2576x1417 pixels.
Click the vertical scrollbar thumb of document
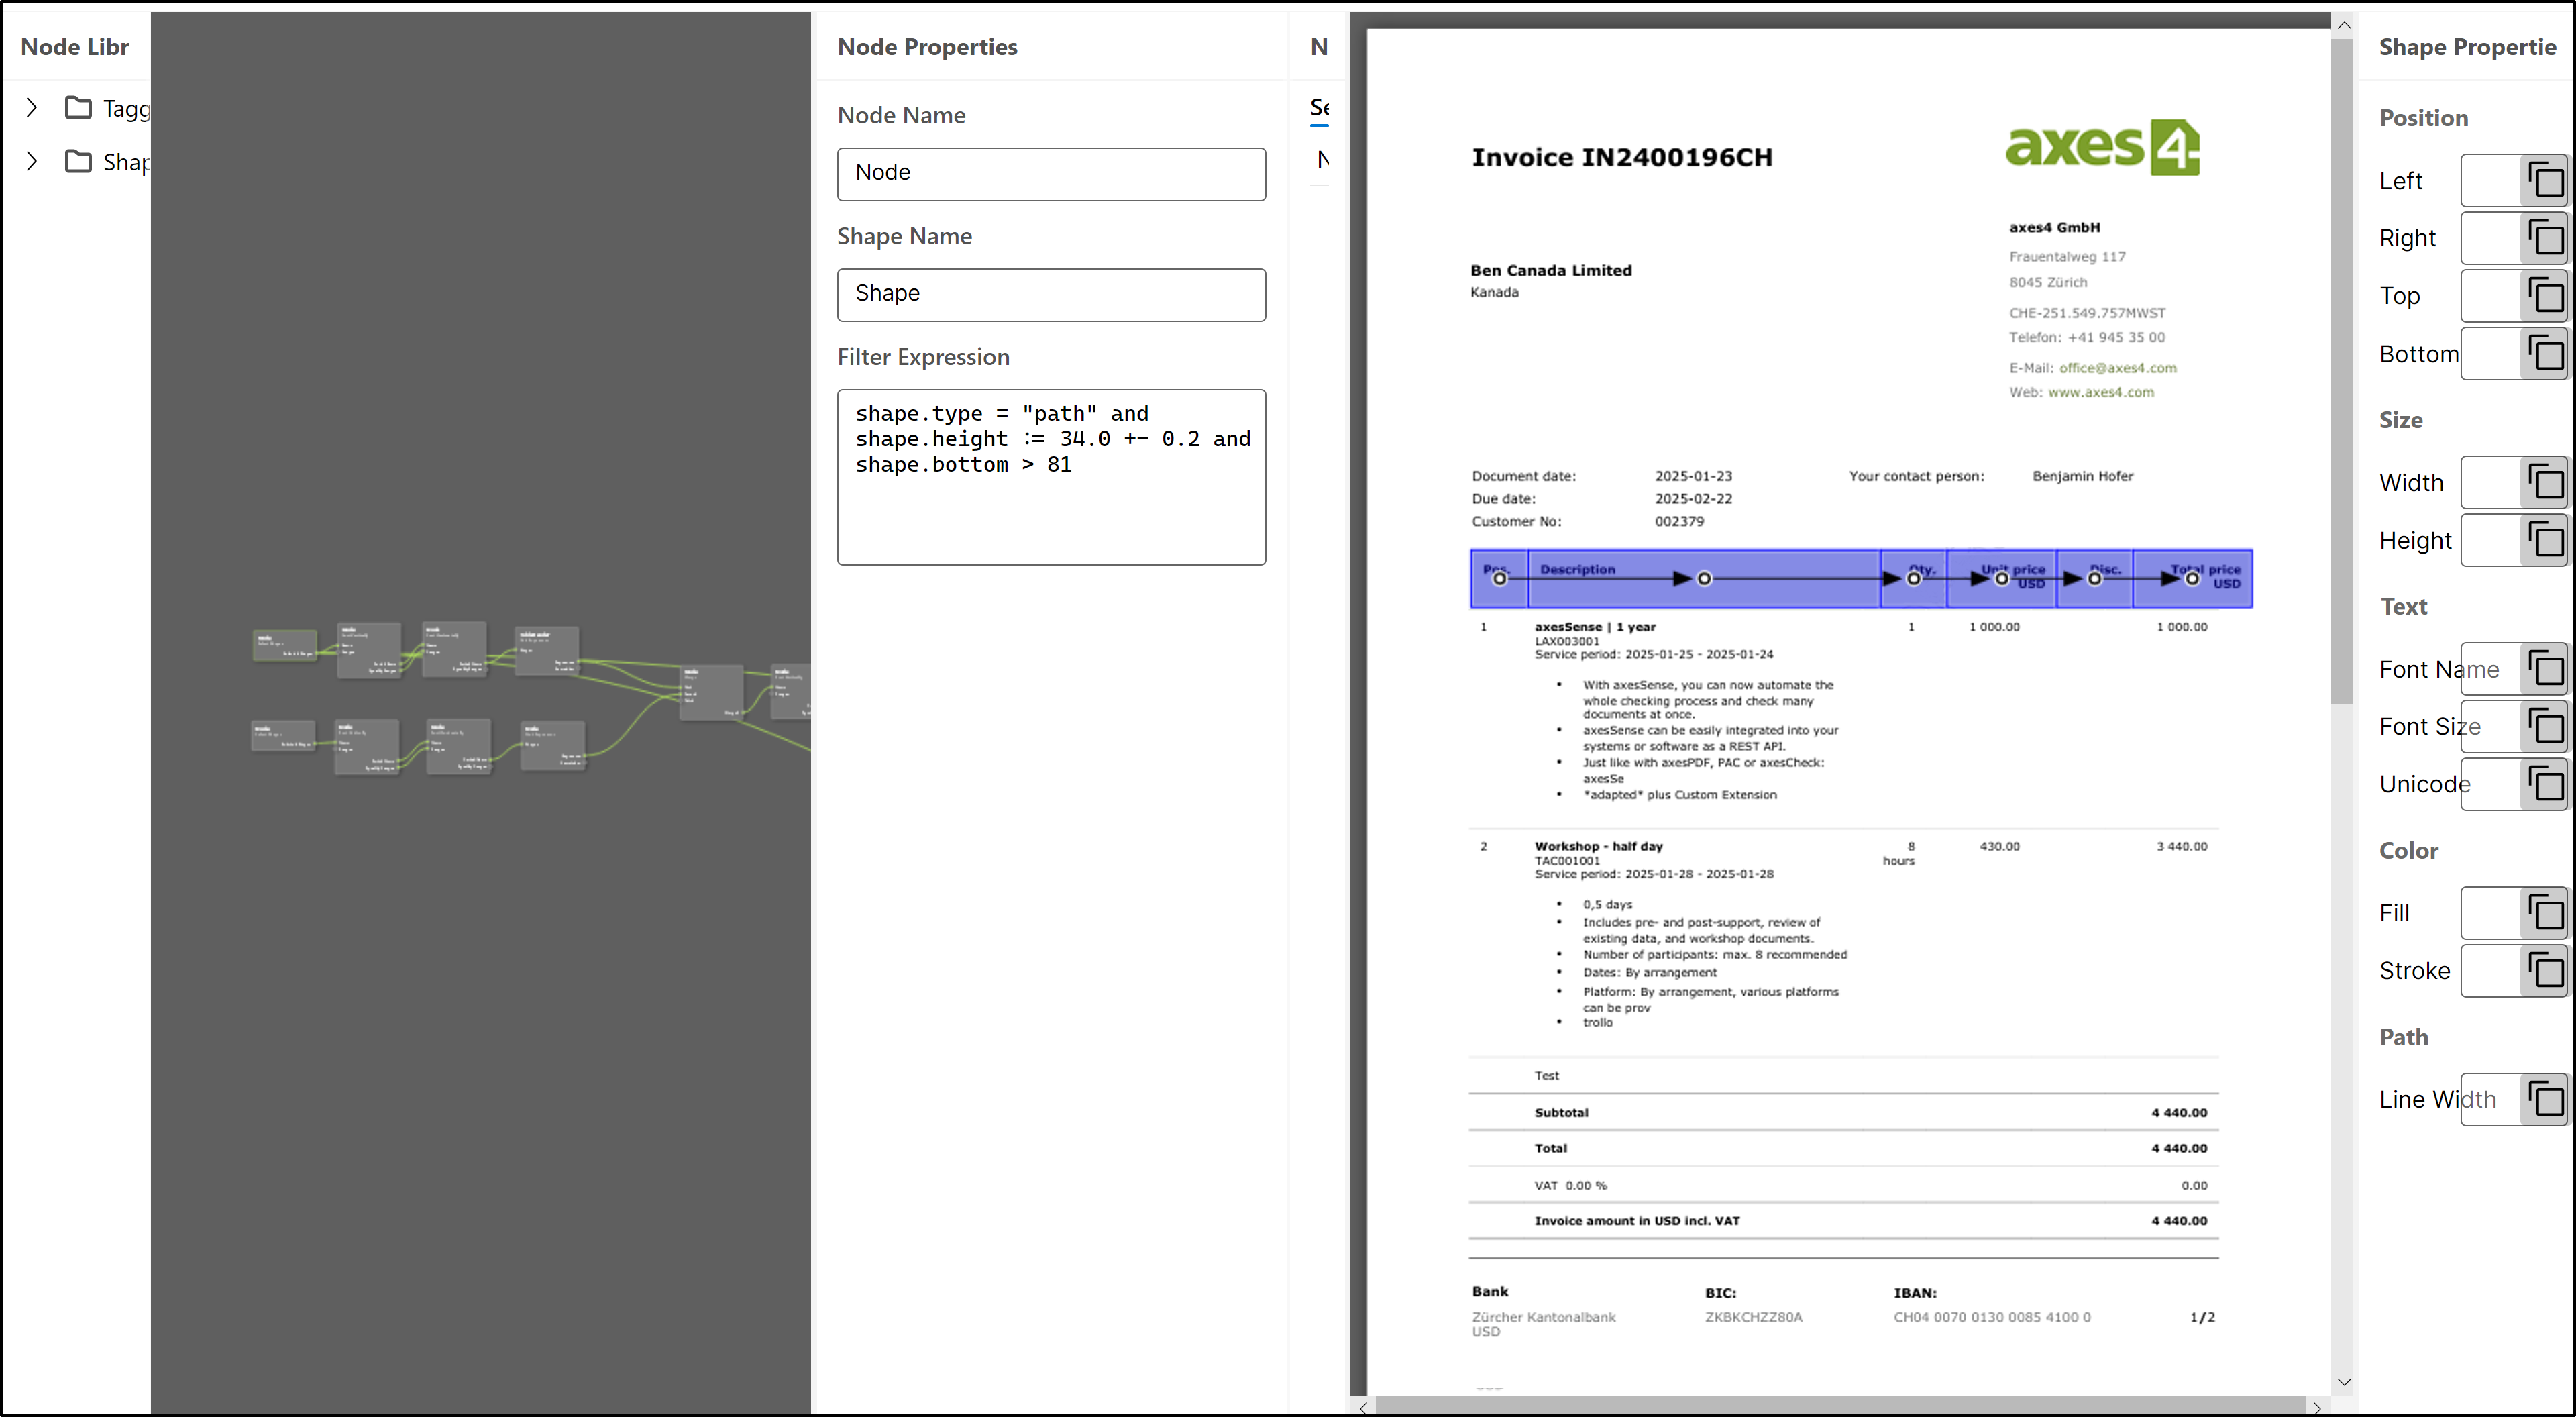click(2342, 370)
